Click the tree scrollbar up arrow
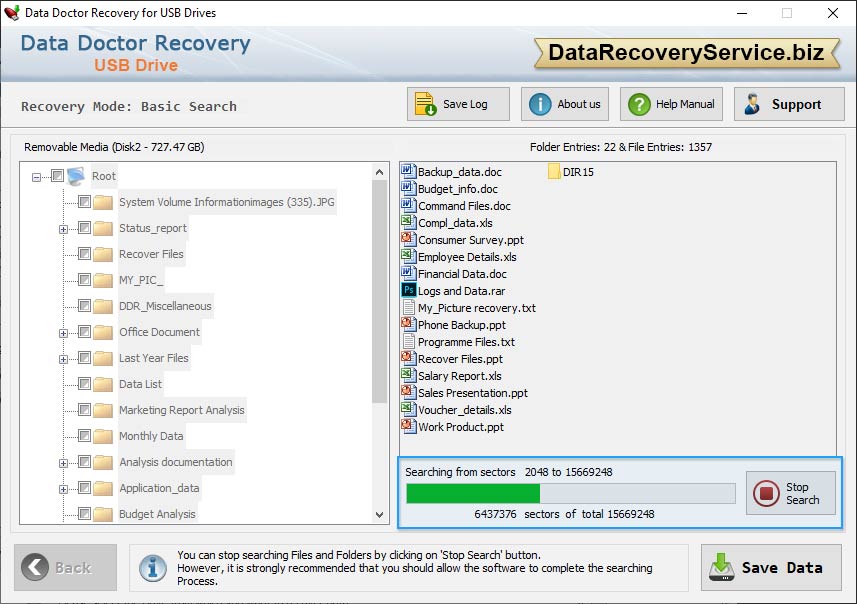857x604 pixels. (380, 172)
